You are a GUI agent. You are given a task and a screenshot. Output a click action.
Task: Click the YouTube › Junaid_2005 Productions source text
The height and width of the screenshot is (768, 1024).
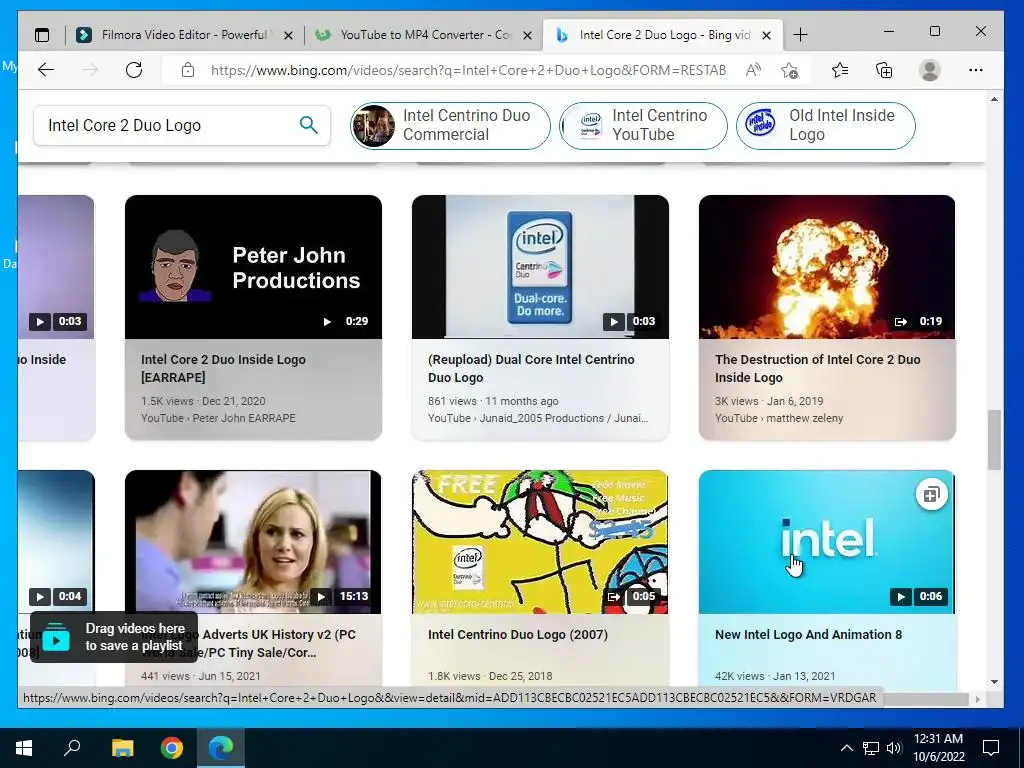point(538,418)
